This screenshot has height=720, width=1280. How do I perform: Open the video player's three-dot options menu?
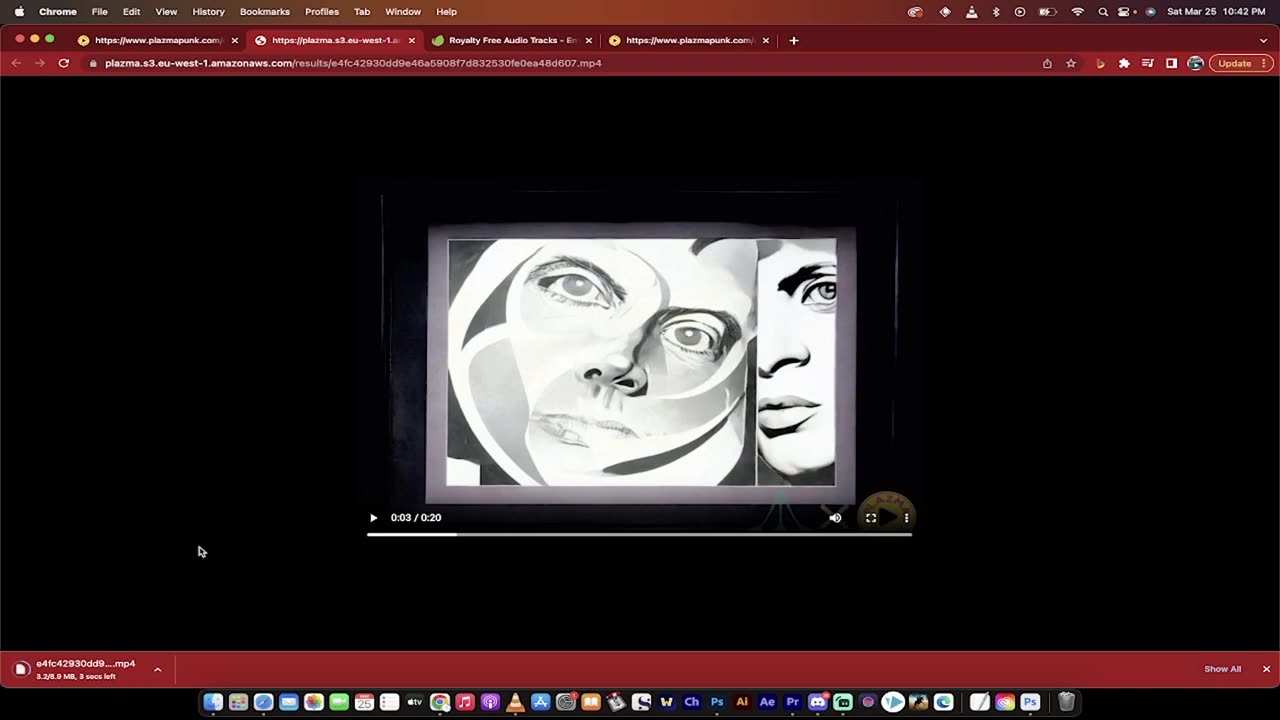906,518
